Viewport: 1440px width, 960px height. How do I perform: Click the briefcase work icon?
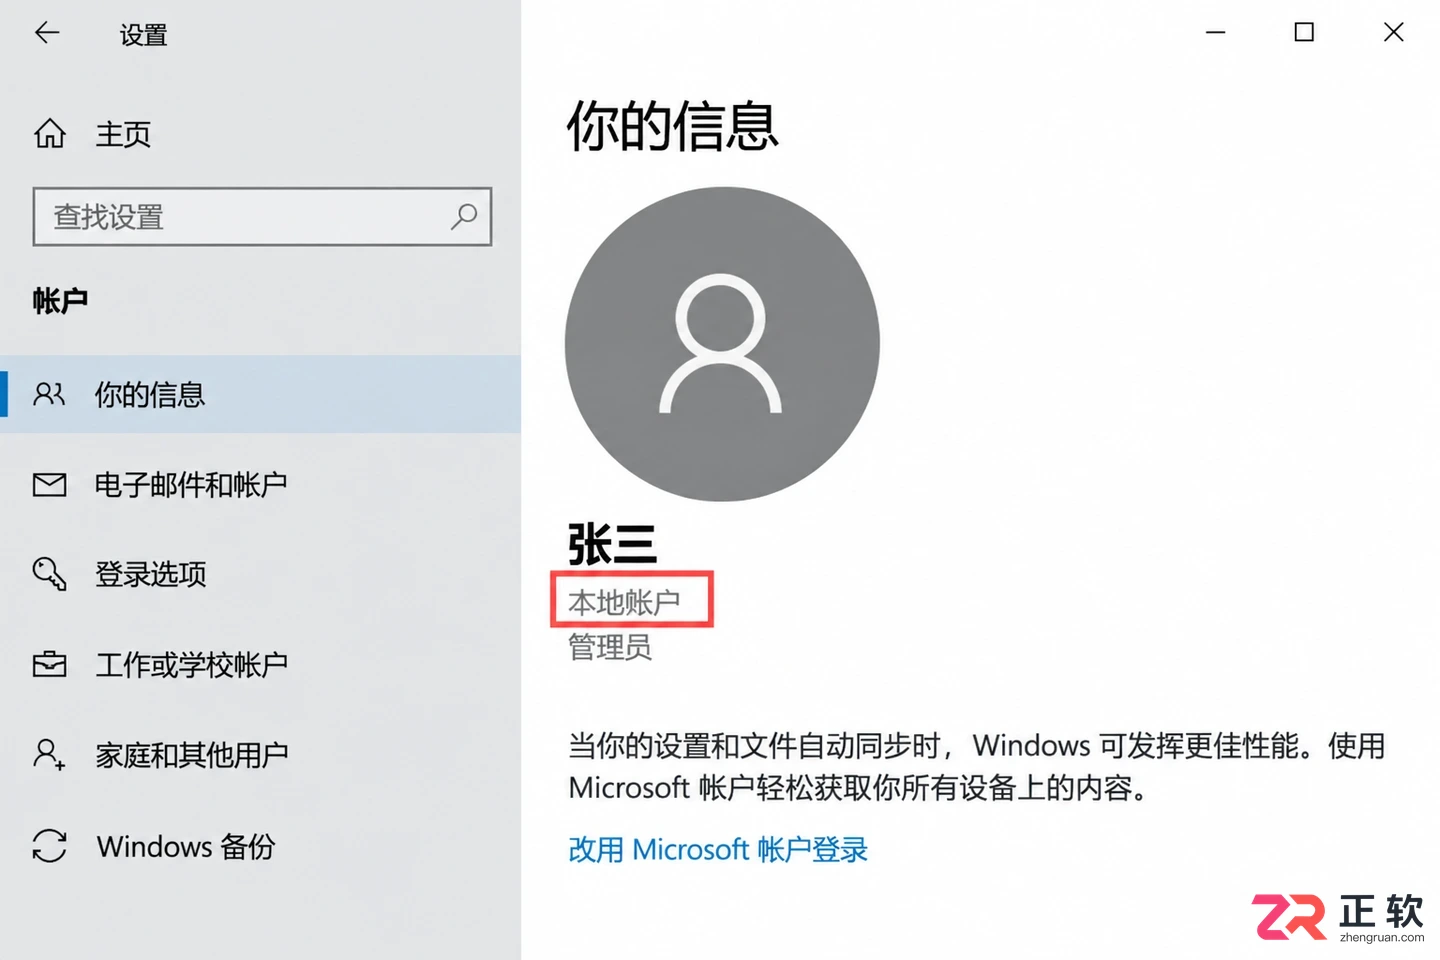[x=49, y=664]
